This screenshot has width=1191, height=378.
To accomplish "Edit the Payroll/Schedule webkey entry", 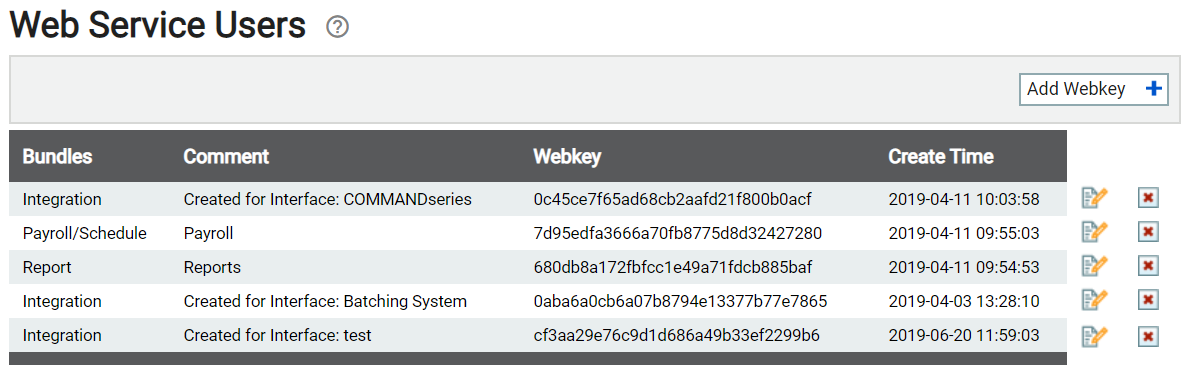I will point(1095,232).
